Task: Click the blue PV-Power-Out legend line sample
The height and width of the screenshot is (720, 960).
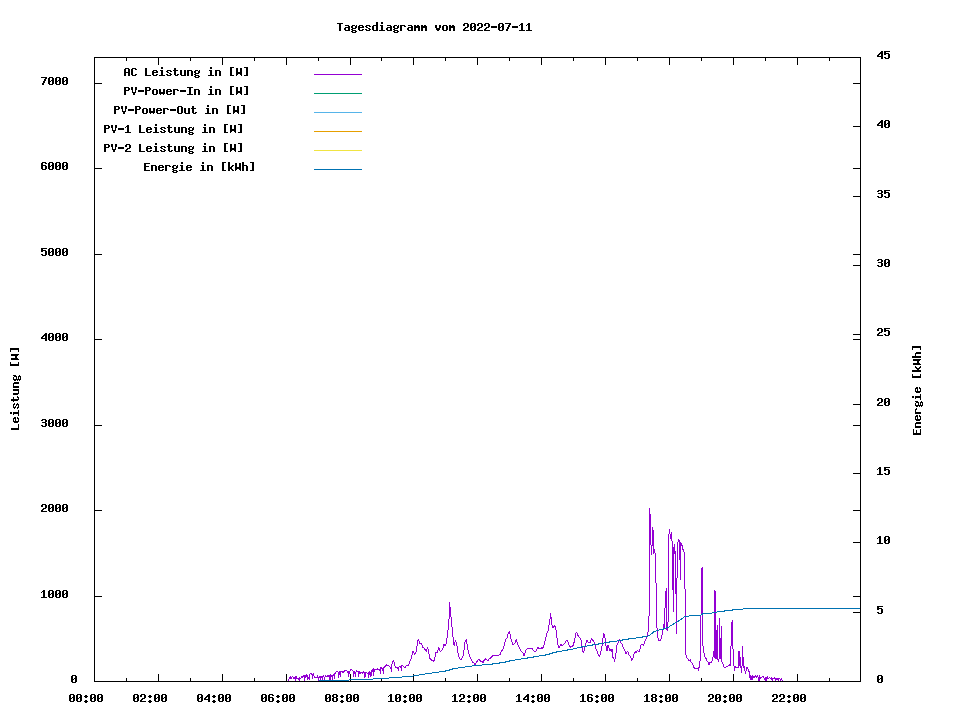Action: pos(337,112)
